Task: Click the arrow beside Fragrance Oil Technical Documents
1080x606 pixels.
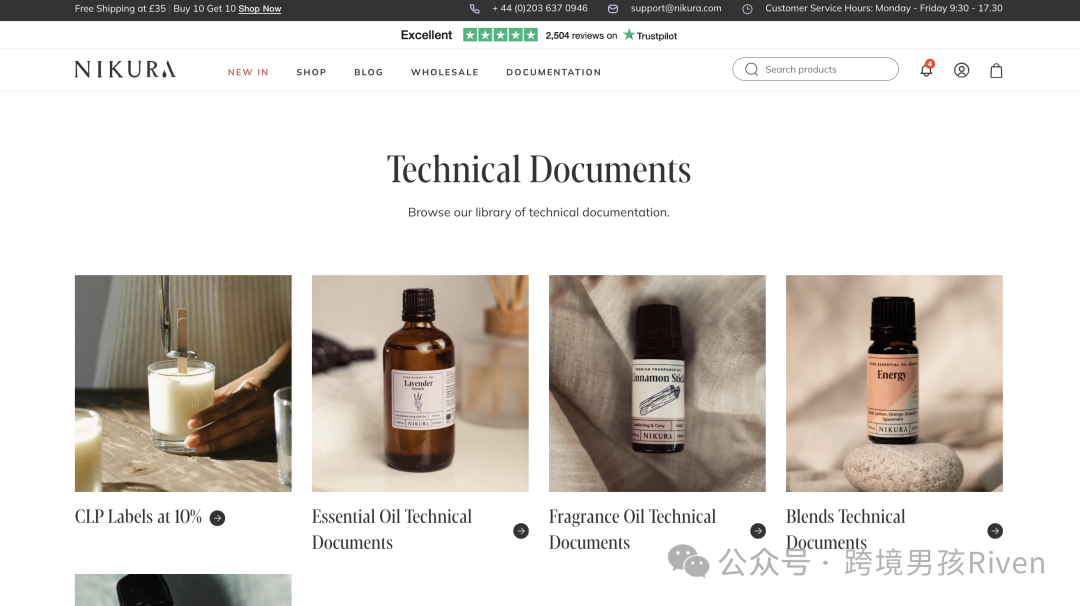Action: [x=758, y=531]
